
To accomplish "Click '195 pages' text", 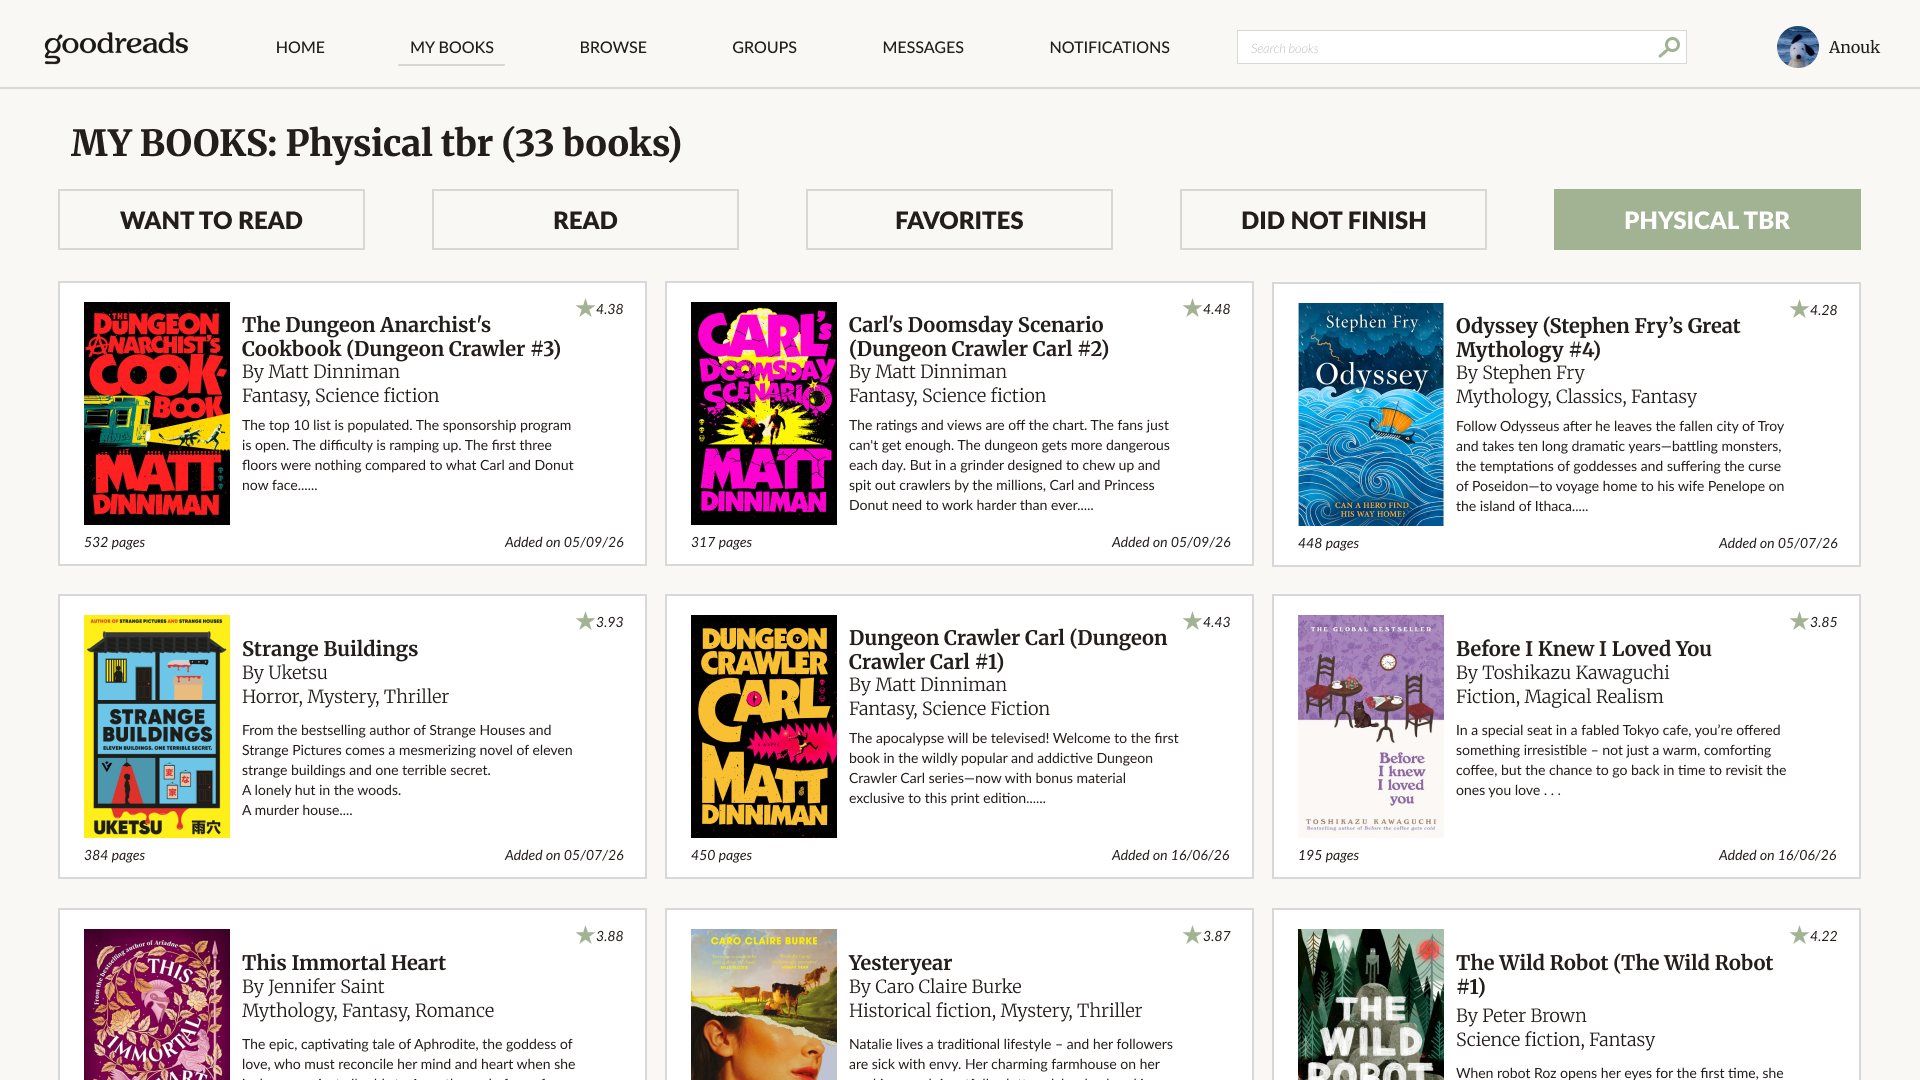I will click(1328, 855).
